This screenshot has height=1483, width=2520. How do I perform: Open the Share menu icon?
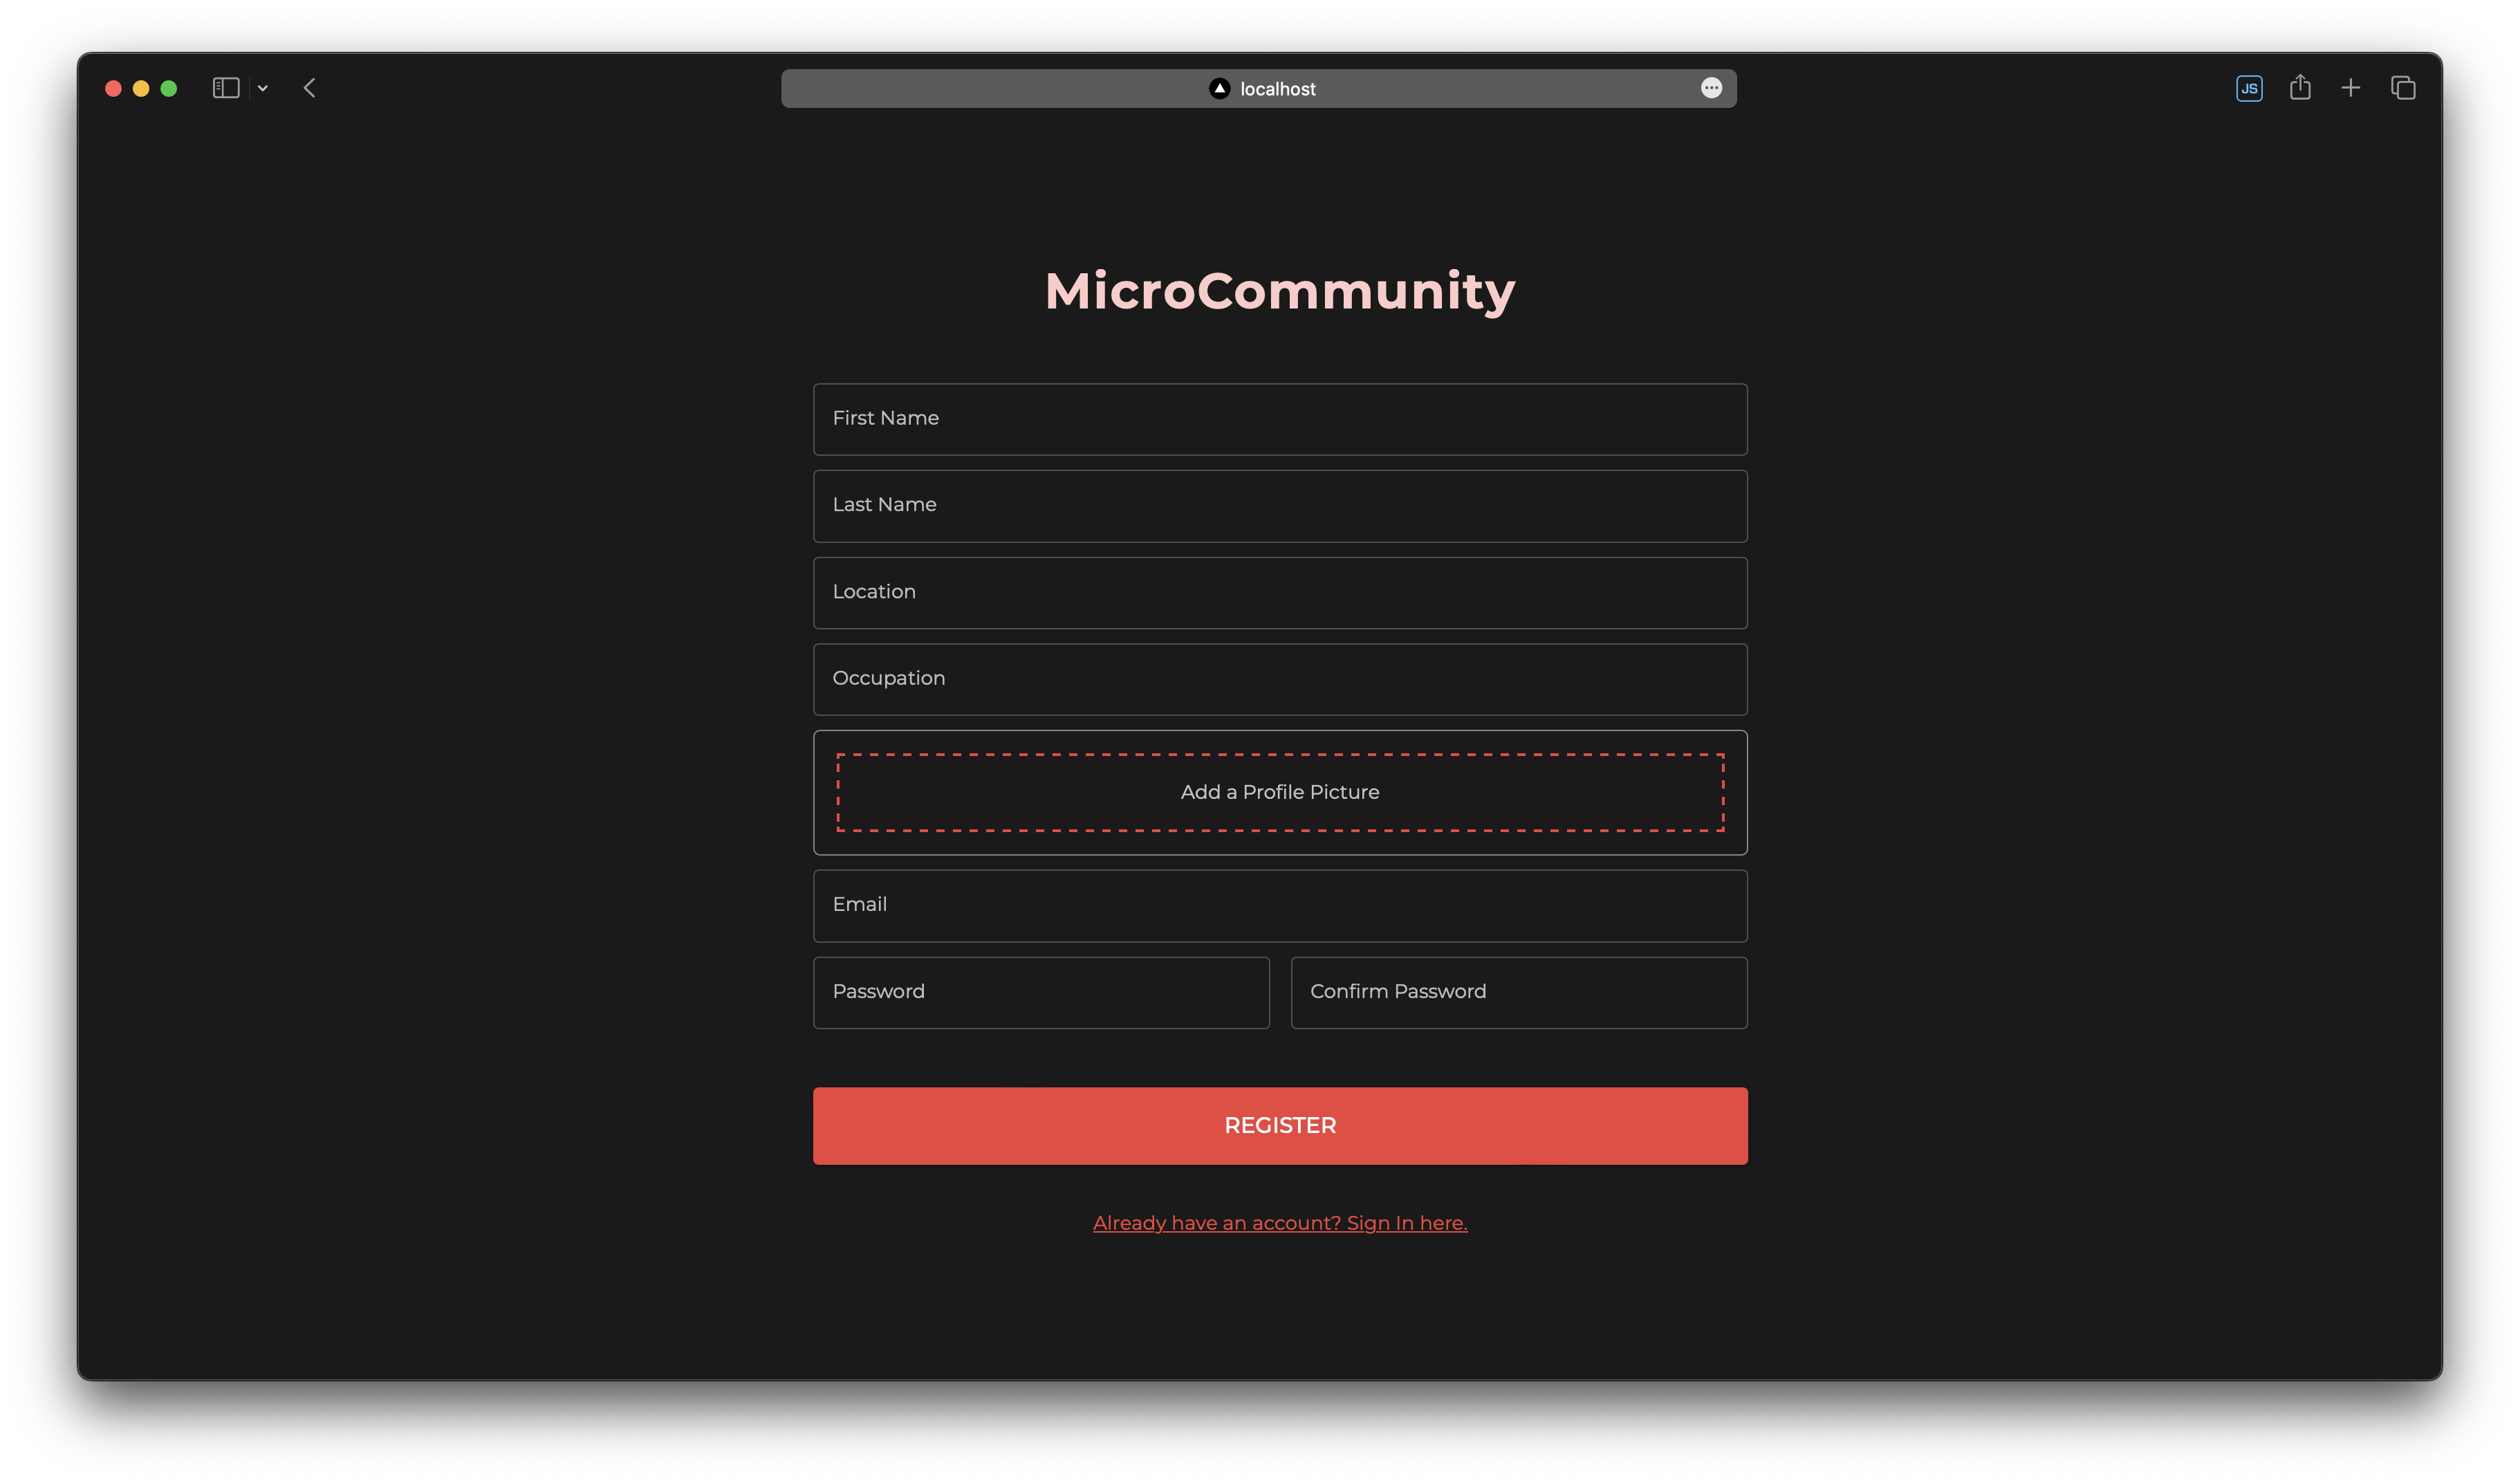point(2300,88)
